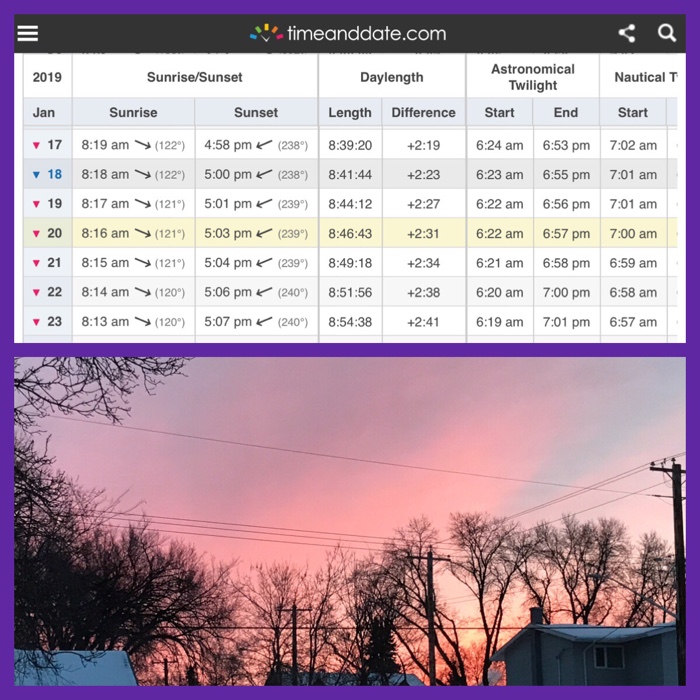The width and height of the screenshot is (700, 700).
Task: Click the Difference column header
Action: click(423, 113)
